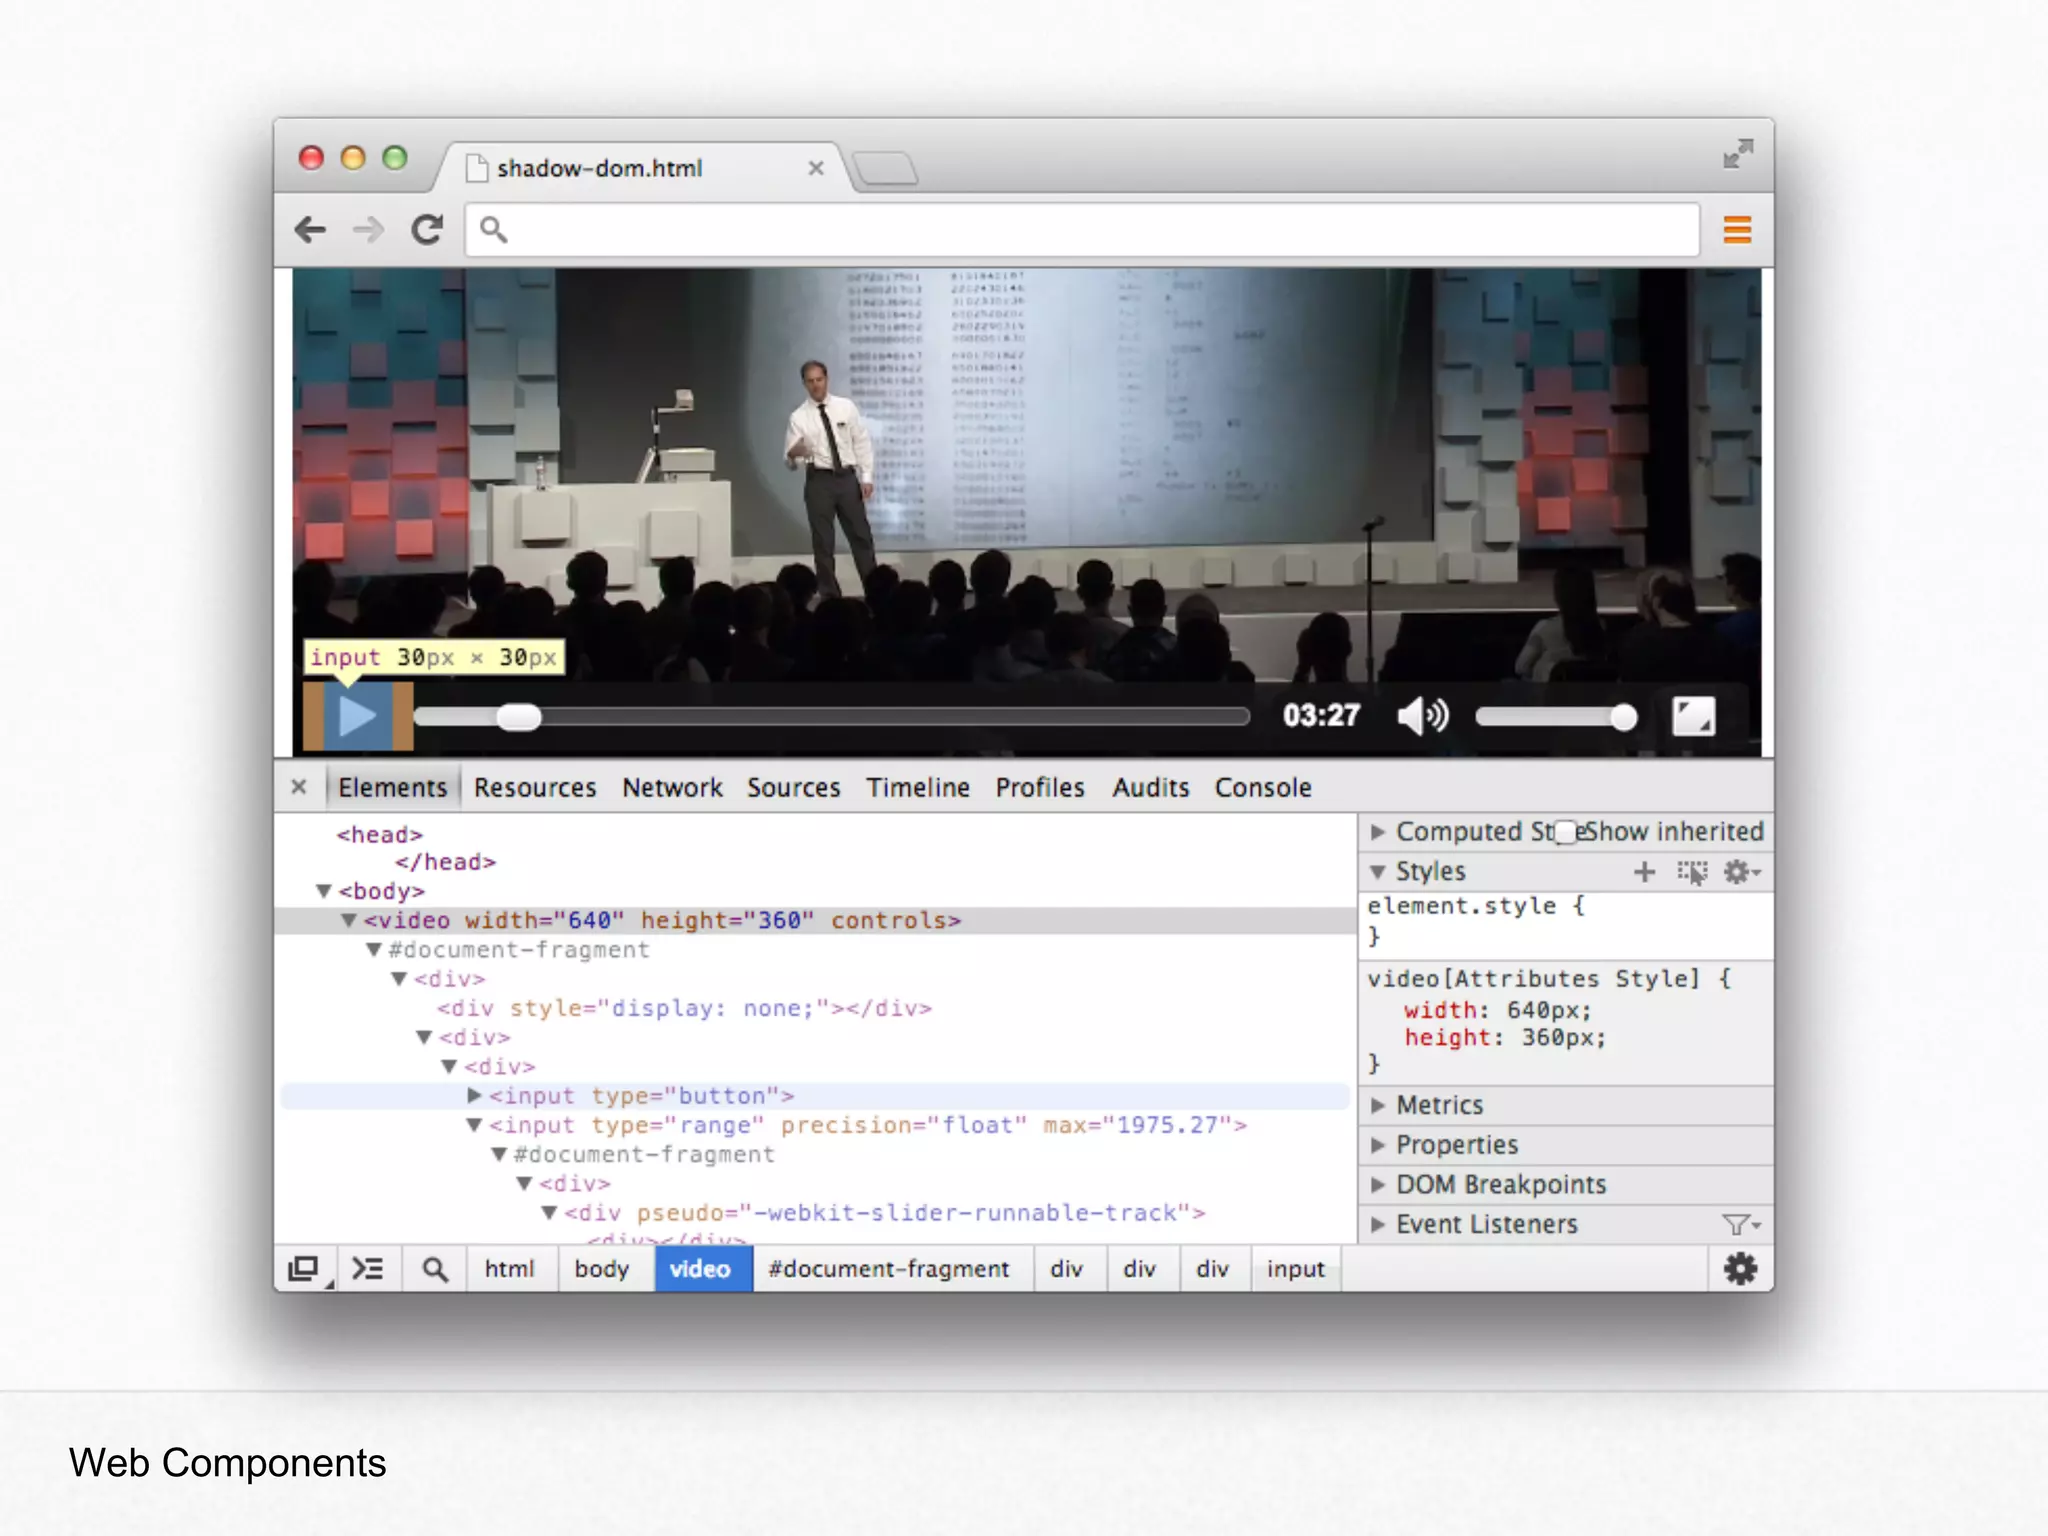Open the Resources panel tab
The width and height of the screenshot is (2048, 1536).
point(535,788)
